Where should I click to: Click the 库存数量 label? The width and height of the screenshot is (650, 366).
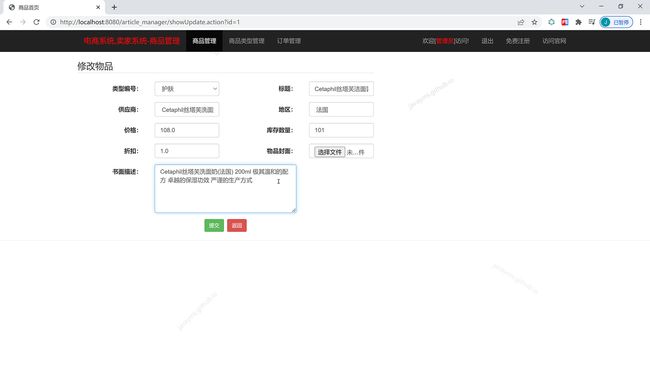click(280, 130)
